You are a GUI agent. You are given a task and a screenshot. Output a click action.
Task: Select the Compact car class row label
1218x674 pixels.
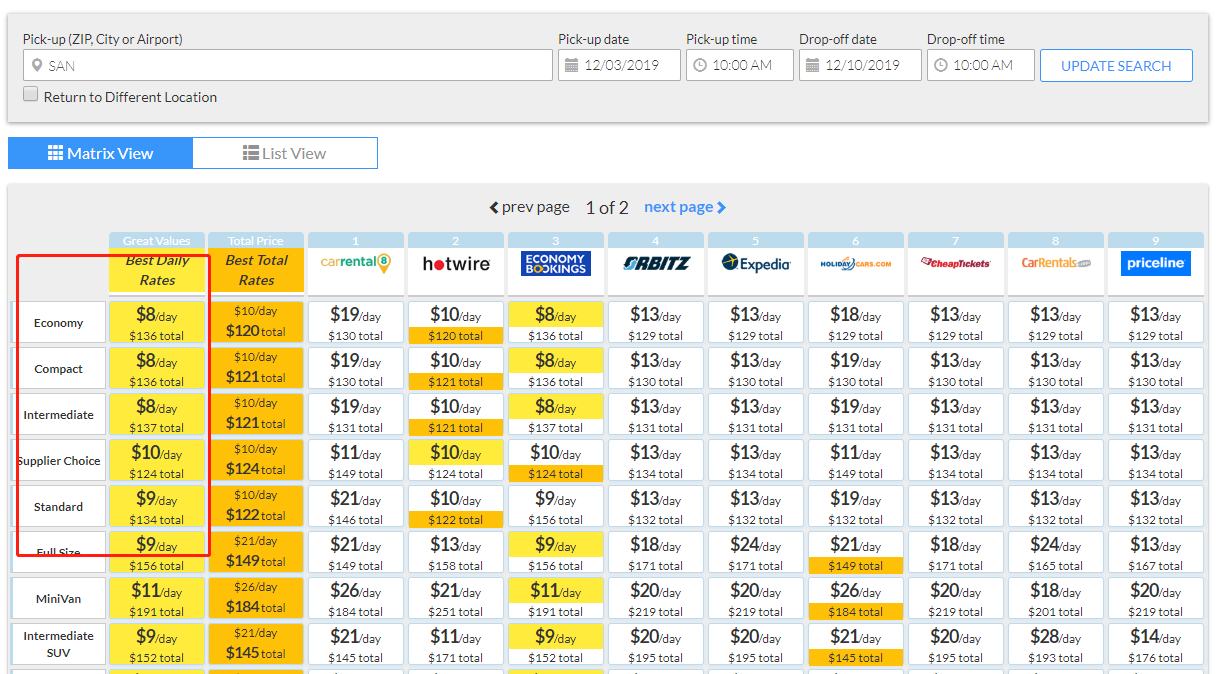click(x=58, y=369)
